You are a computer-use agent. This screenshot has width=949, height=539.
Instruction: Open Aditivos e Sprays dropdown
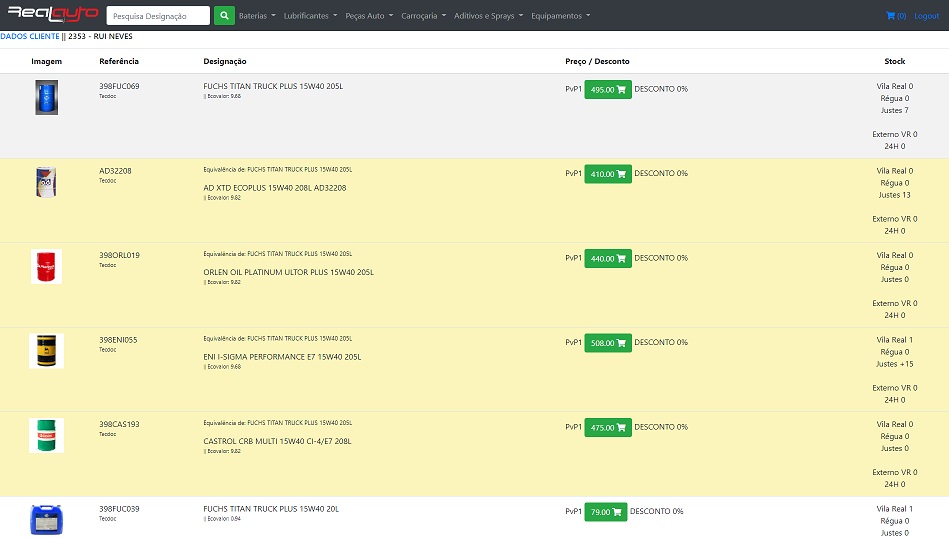[488, 16]
